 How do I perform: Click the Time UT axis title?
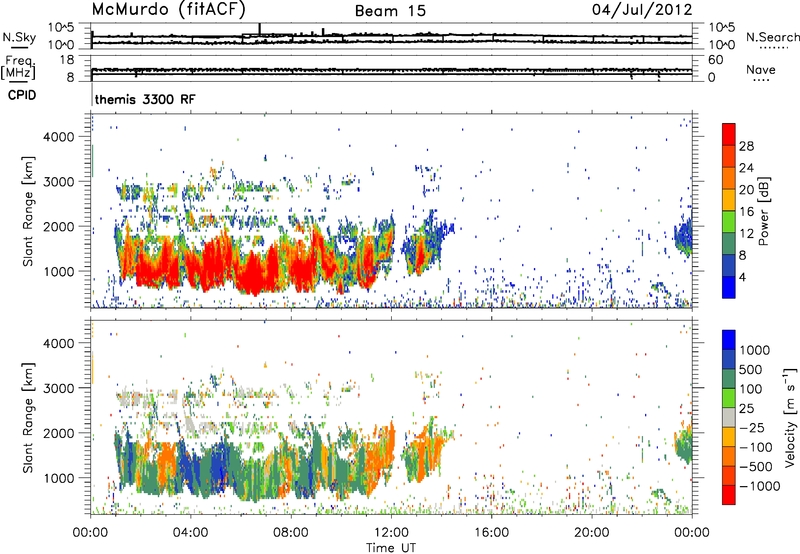coord(391,548)
